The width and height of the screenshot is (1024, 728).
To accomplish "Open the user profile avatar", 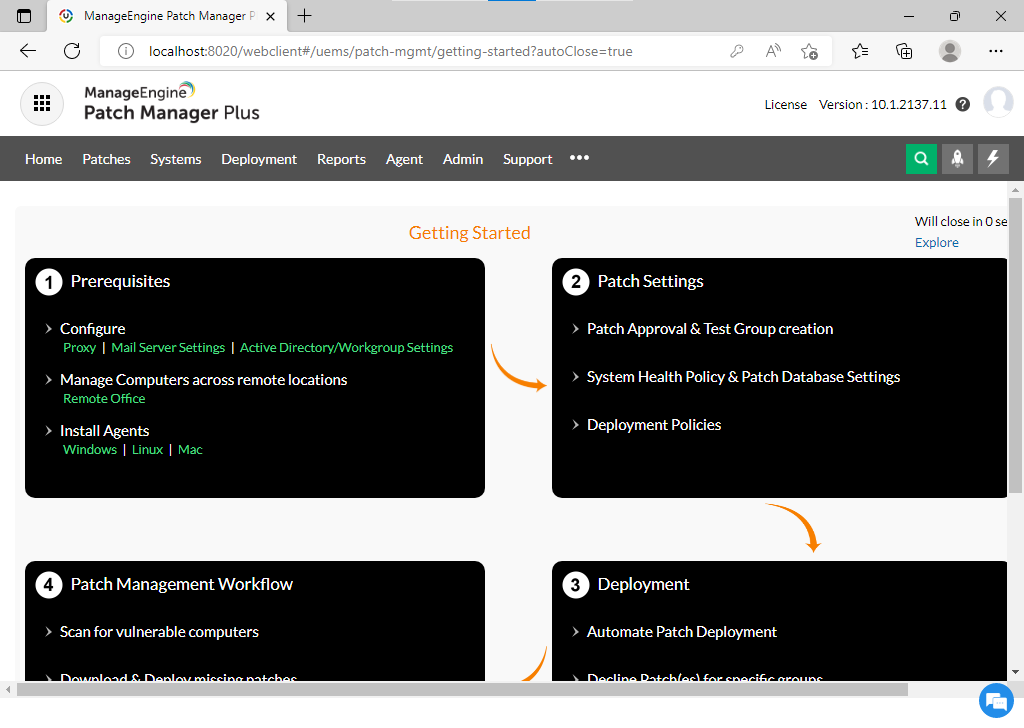I will [997, 103].
